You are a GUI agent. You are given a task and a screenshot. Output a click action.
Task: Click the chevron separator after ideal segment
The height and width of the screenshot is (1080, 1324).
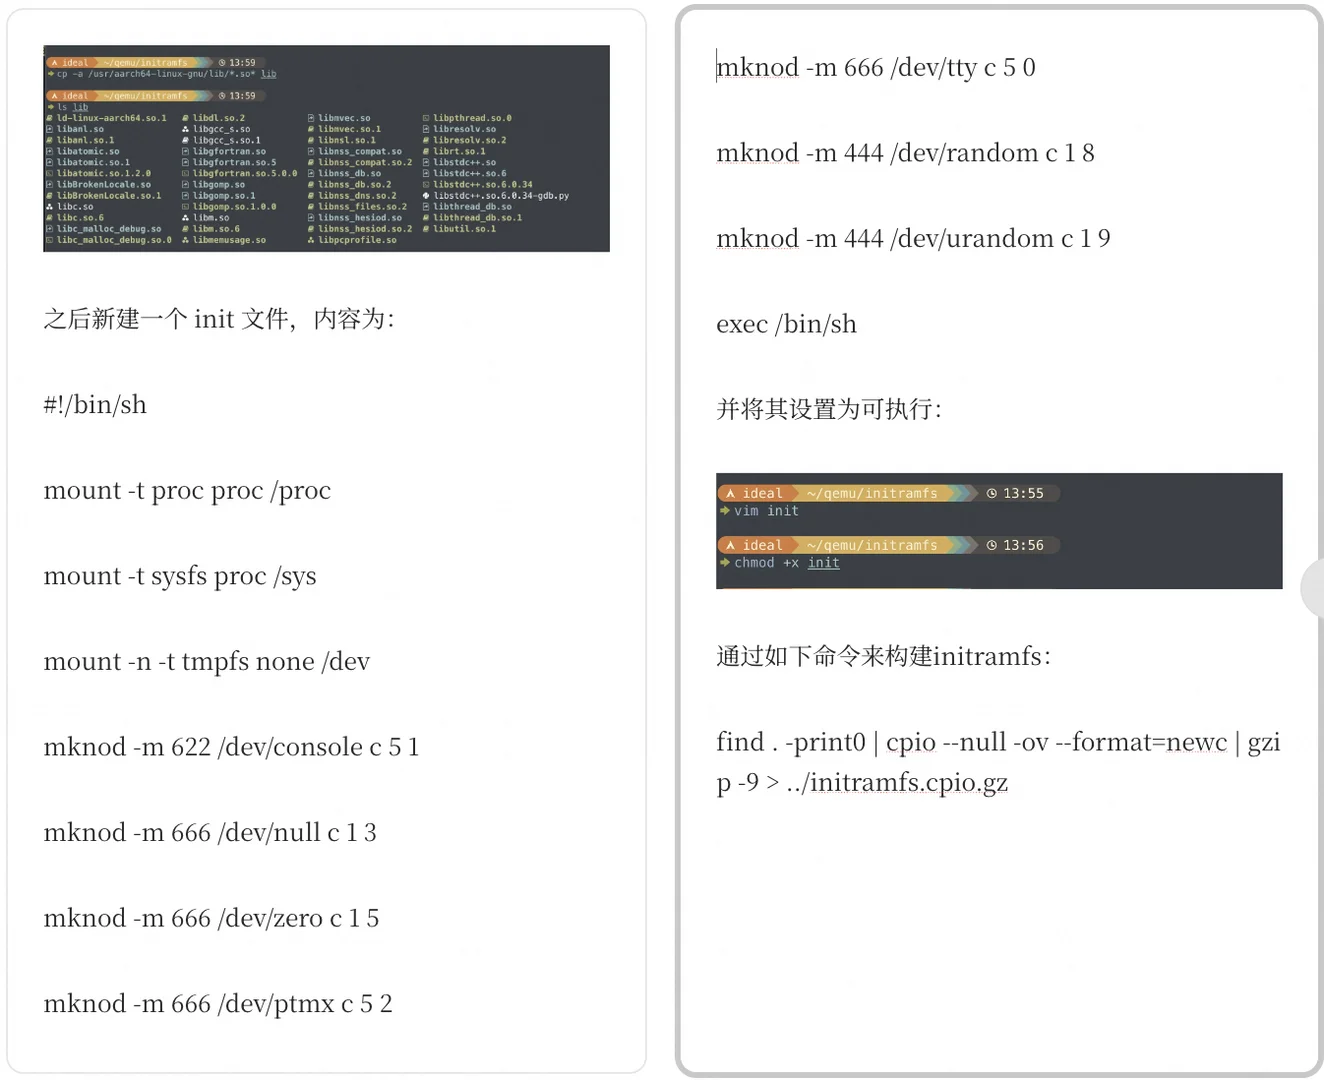coord(95,62)
